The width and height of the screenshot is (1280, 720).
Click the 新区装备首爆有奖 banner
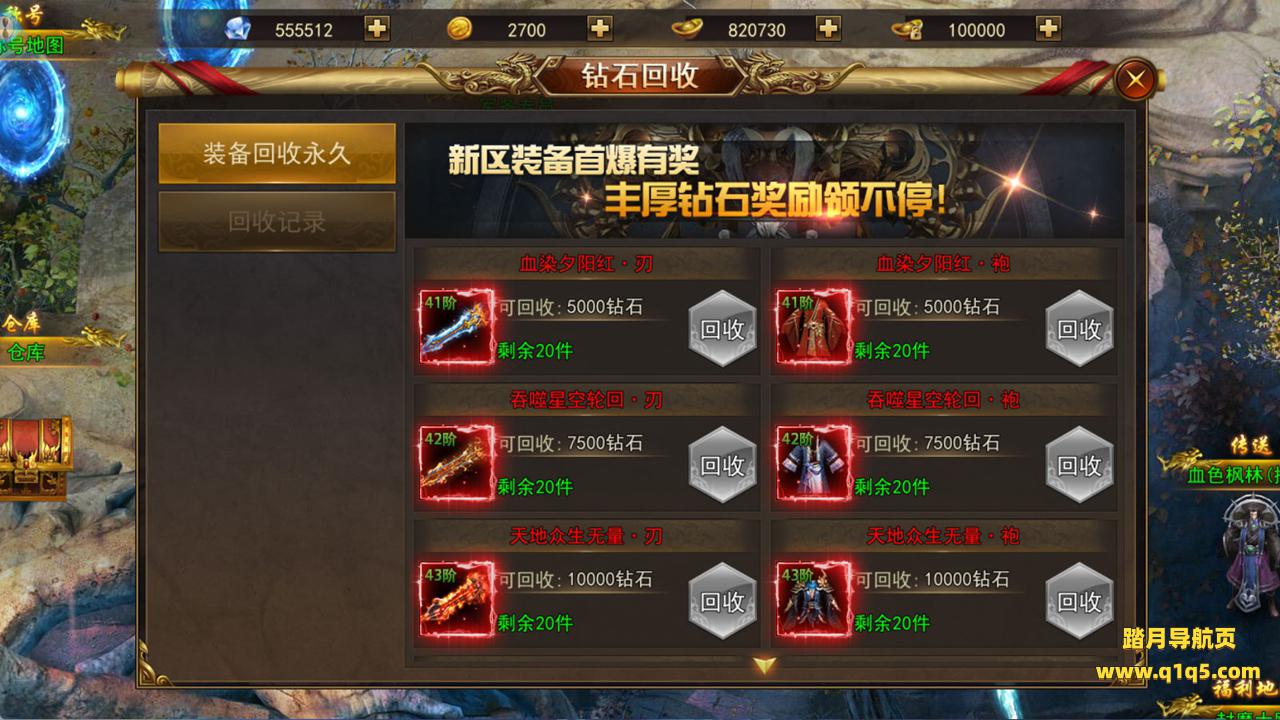tap(764, 180)
